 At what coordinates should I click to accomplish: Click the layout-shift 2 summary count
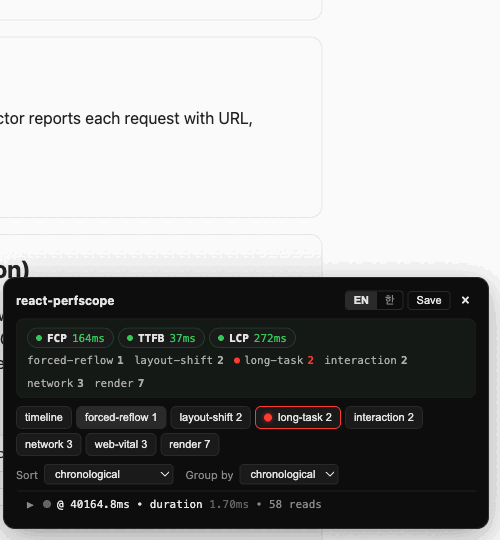[x=179, y=360]
